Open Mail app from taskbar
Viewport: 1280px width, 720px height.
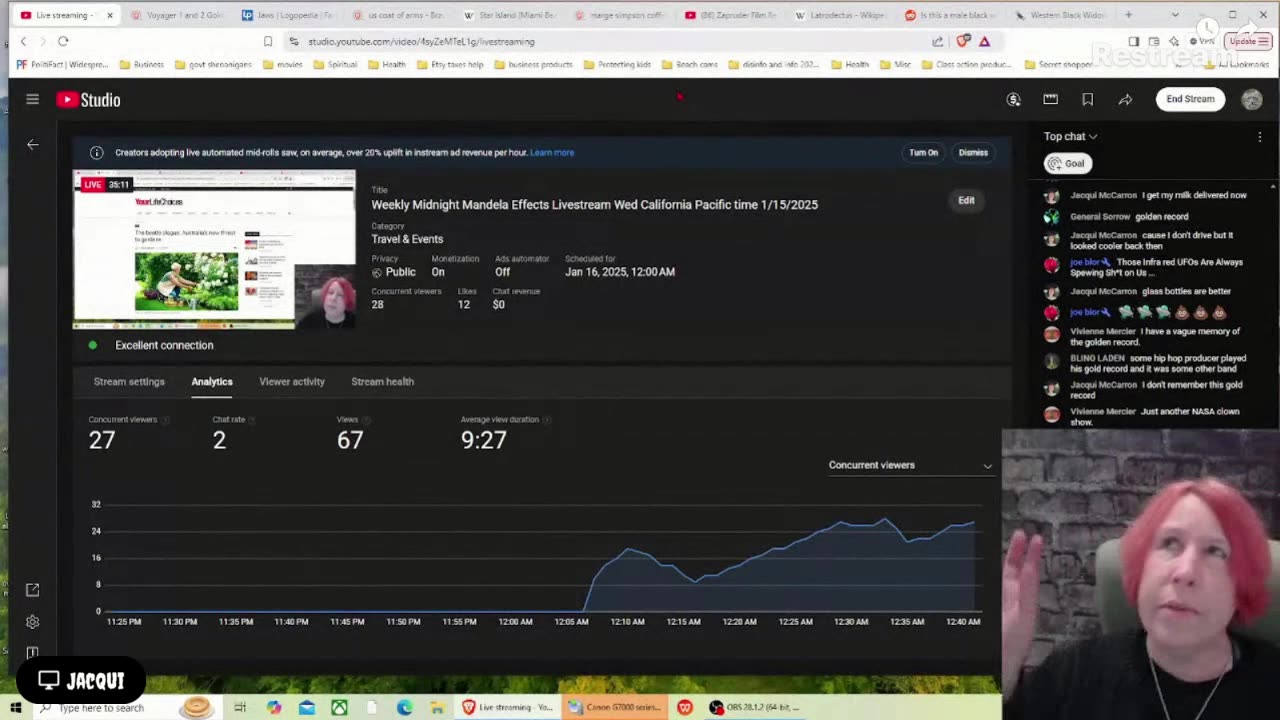click(x=306, y=707)
